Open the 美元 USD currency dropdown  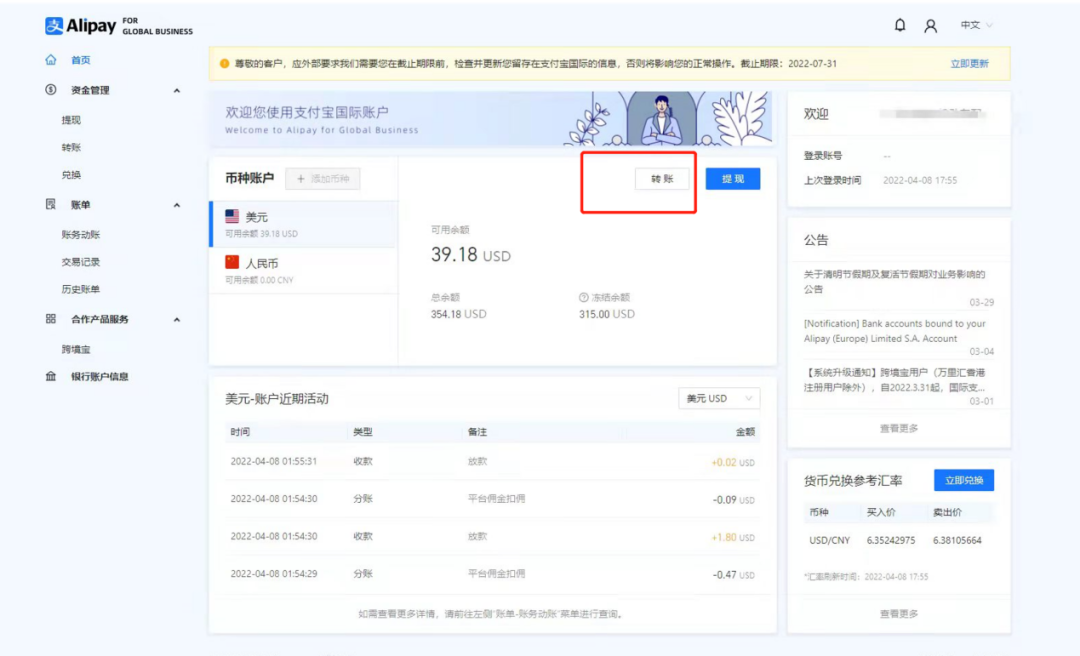[x=718, y=398]
